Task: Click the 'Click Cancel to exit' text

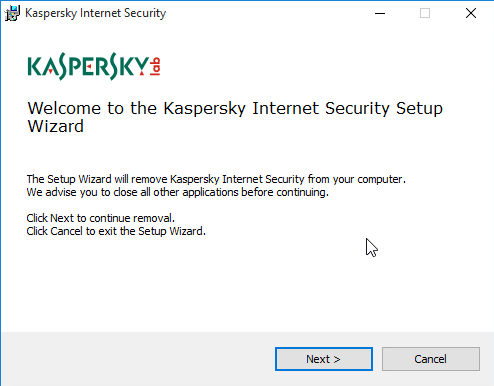Action: tap(116, 231)
